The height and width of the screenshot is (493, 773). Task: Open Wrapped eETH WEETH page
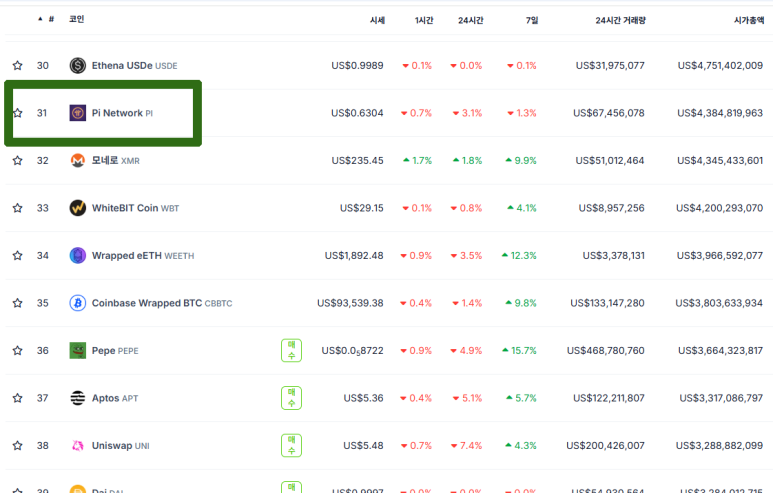[143, 255]
